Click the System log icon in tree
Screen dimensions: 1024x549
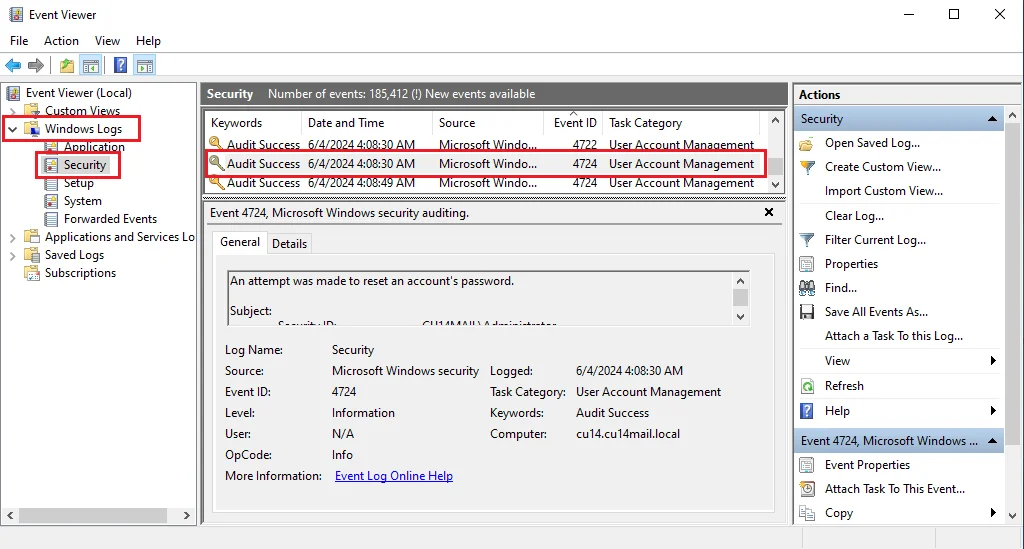pyautogui.click(x=51, y=201)
